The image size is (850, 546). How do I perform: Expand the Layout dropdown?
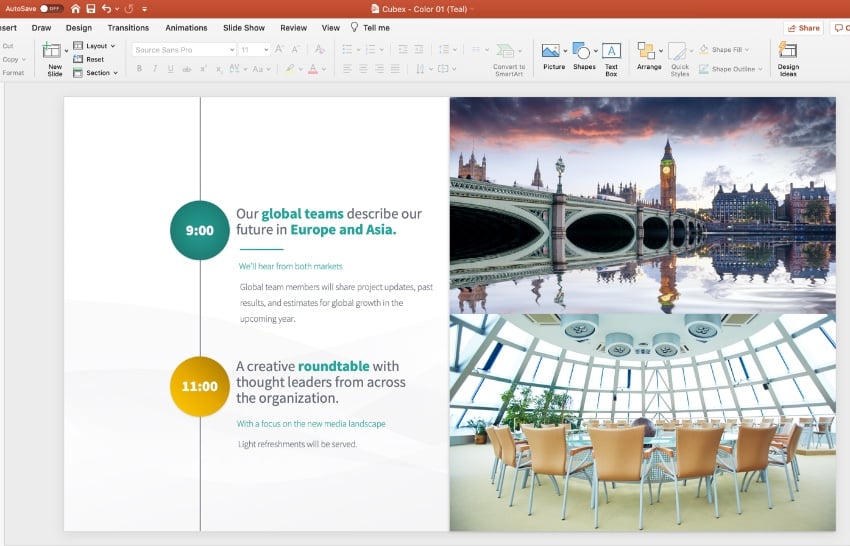[x=98, y=46]
